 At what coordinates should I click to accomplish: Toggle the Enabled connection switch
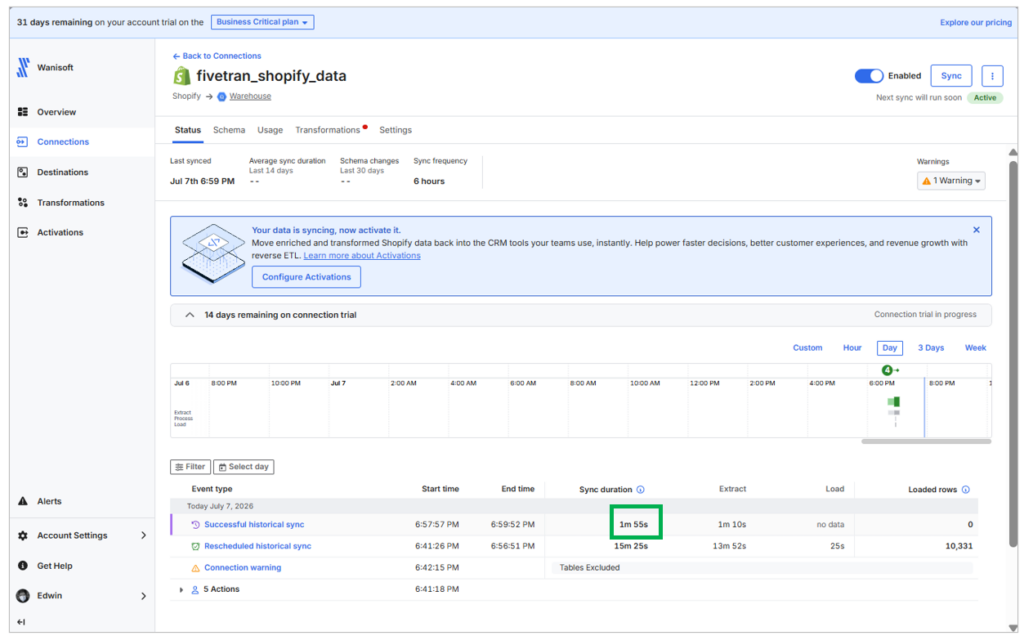coord(869,76)
